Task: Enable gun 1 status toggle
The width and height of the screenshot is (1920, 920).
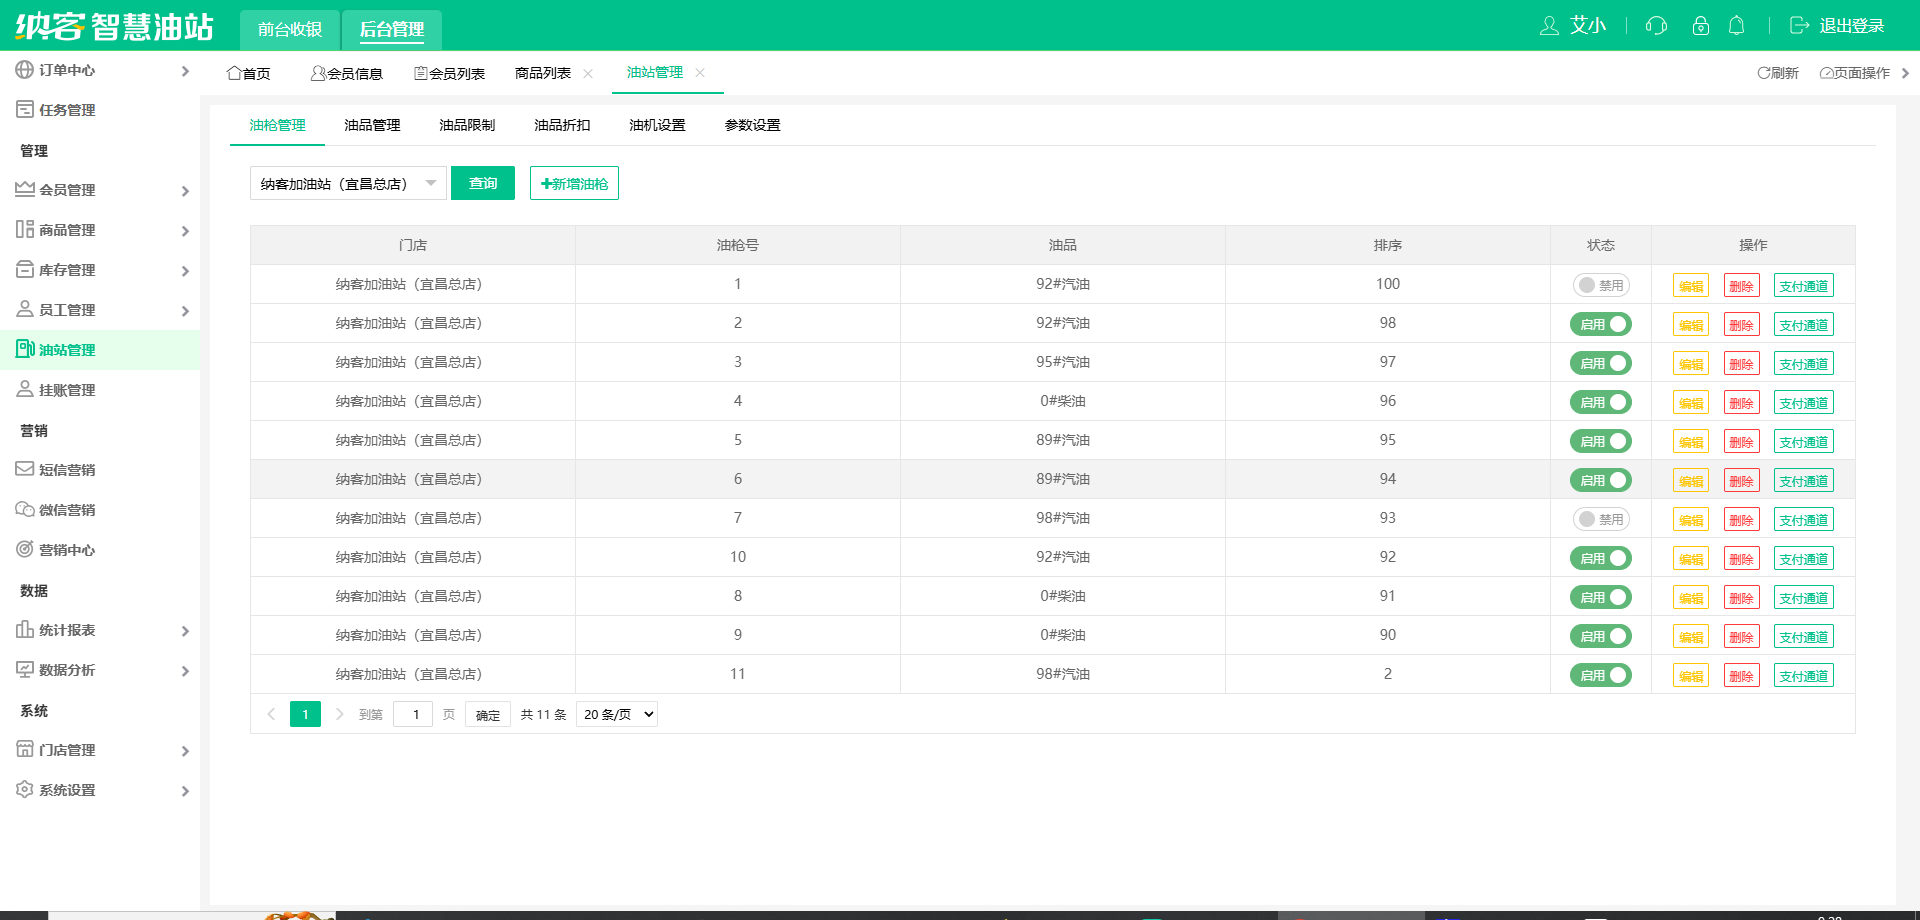Action: tap(1601, 285)
